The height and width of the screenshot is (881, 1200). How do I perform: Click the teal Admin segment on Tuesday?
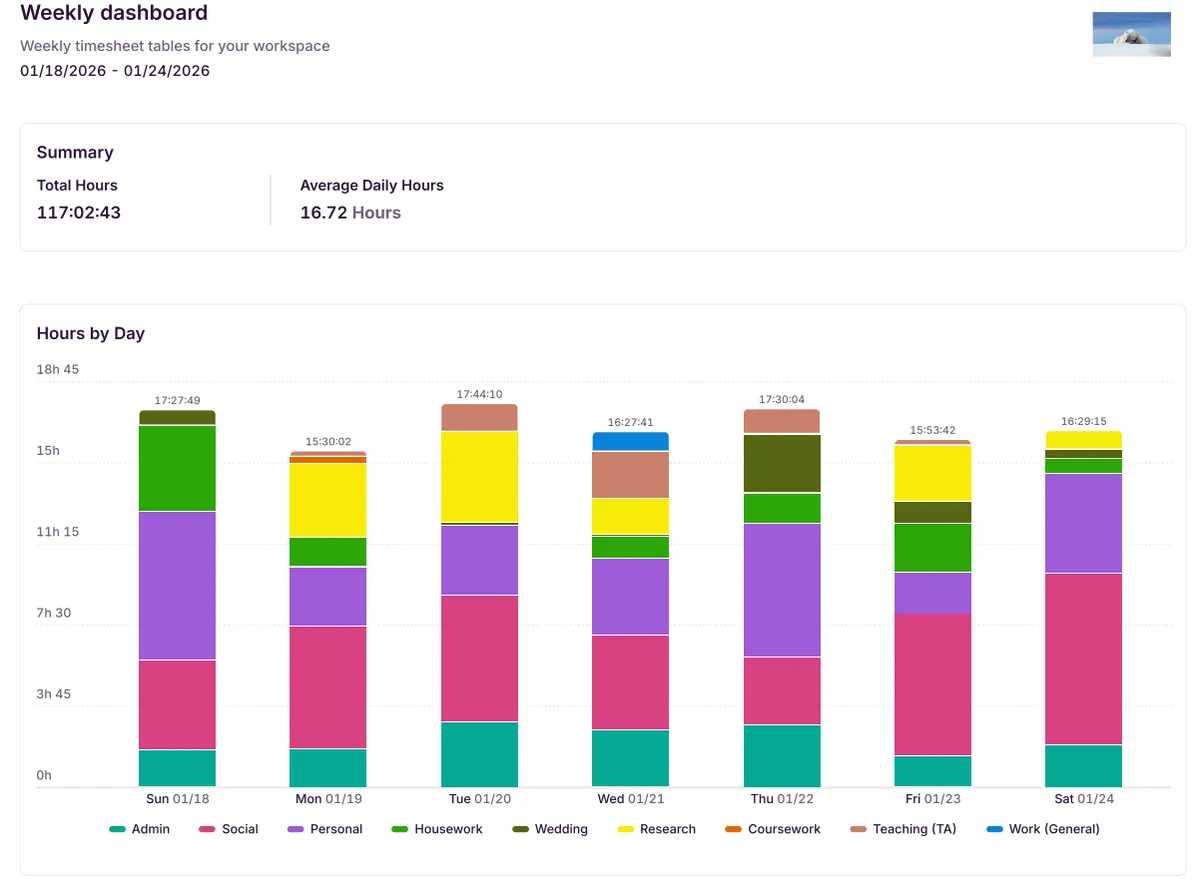tap(480, 755)
